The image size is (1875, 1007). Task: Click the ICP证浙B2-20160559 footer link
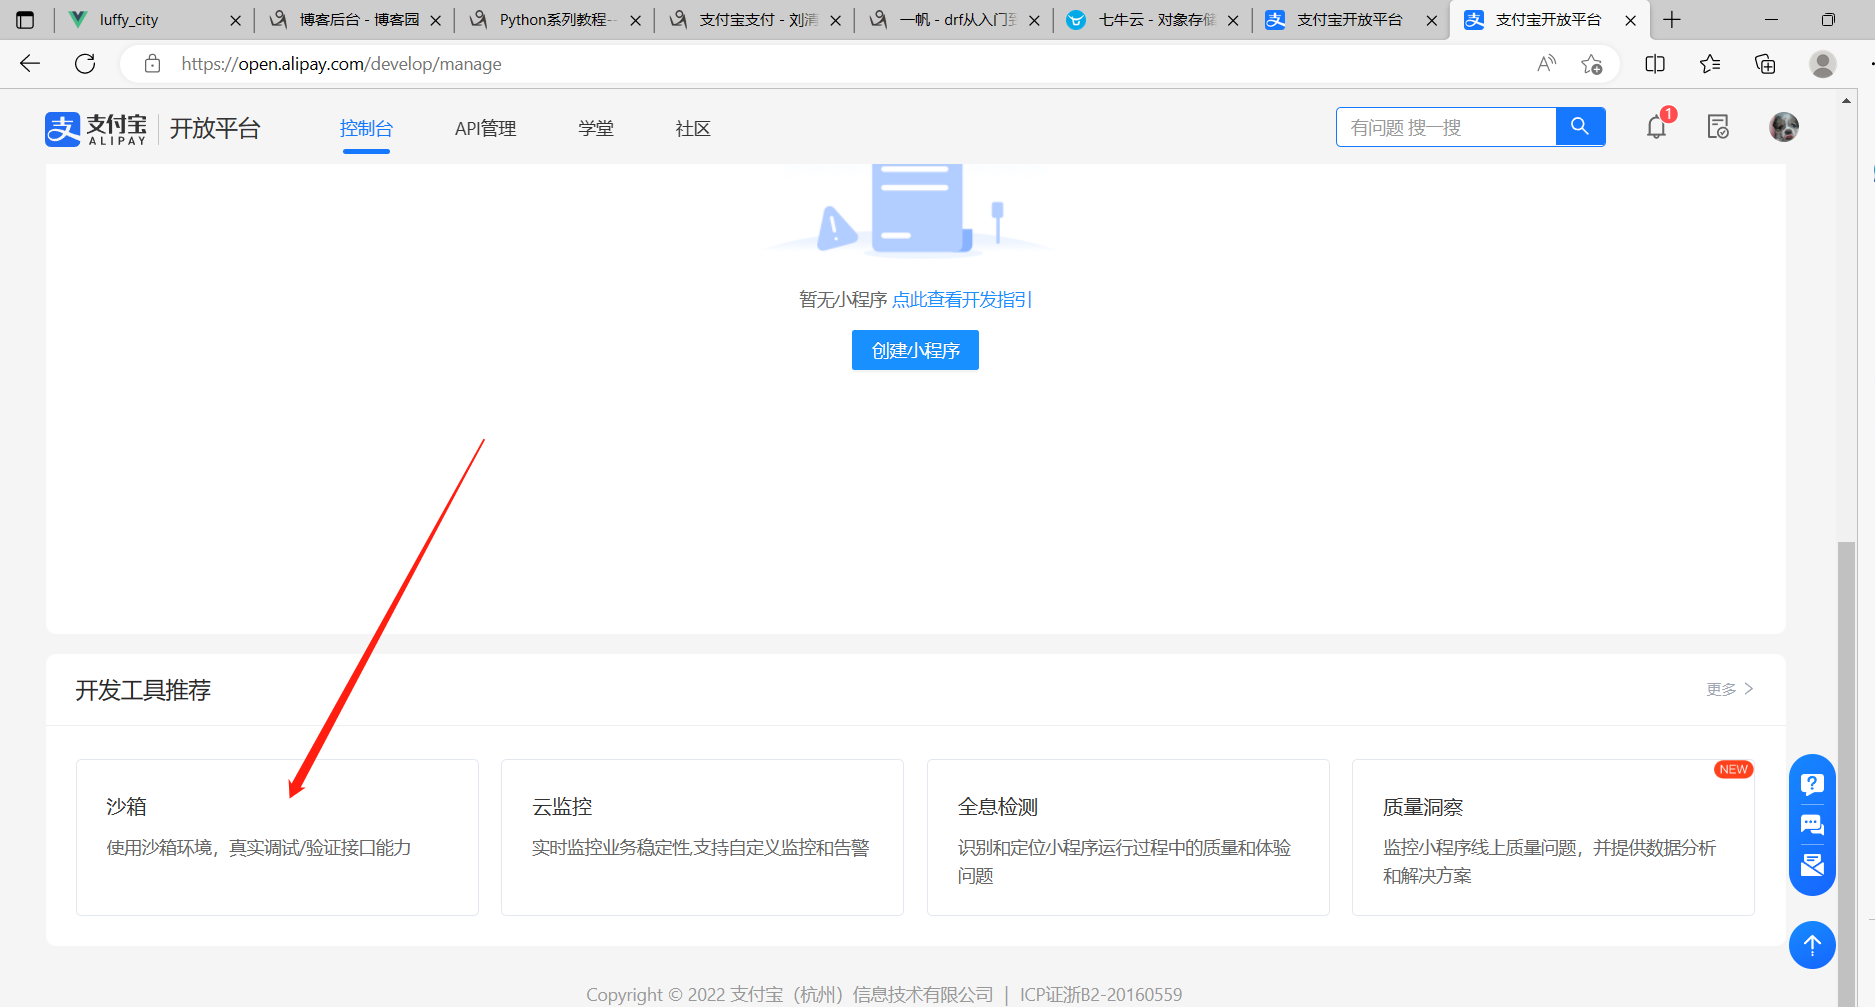point(1101,995)
